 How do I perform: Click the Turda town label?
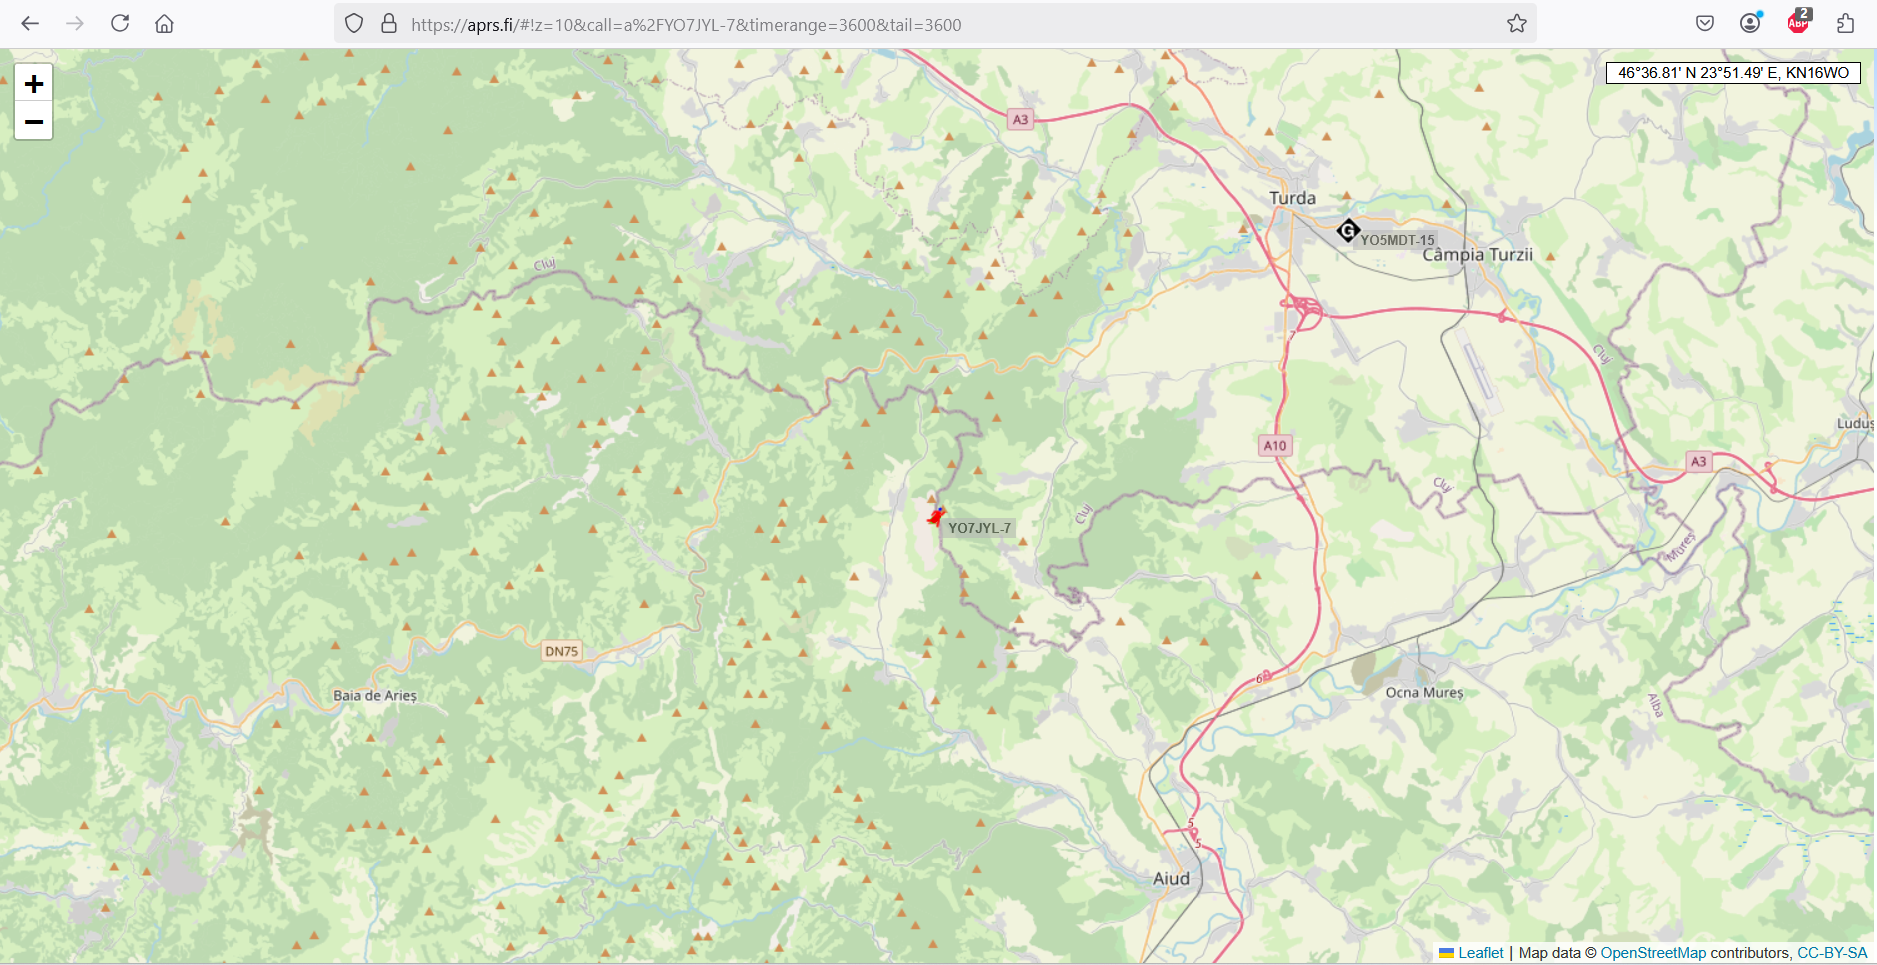coord(1292,198)
